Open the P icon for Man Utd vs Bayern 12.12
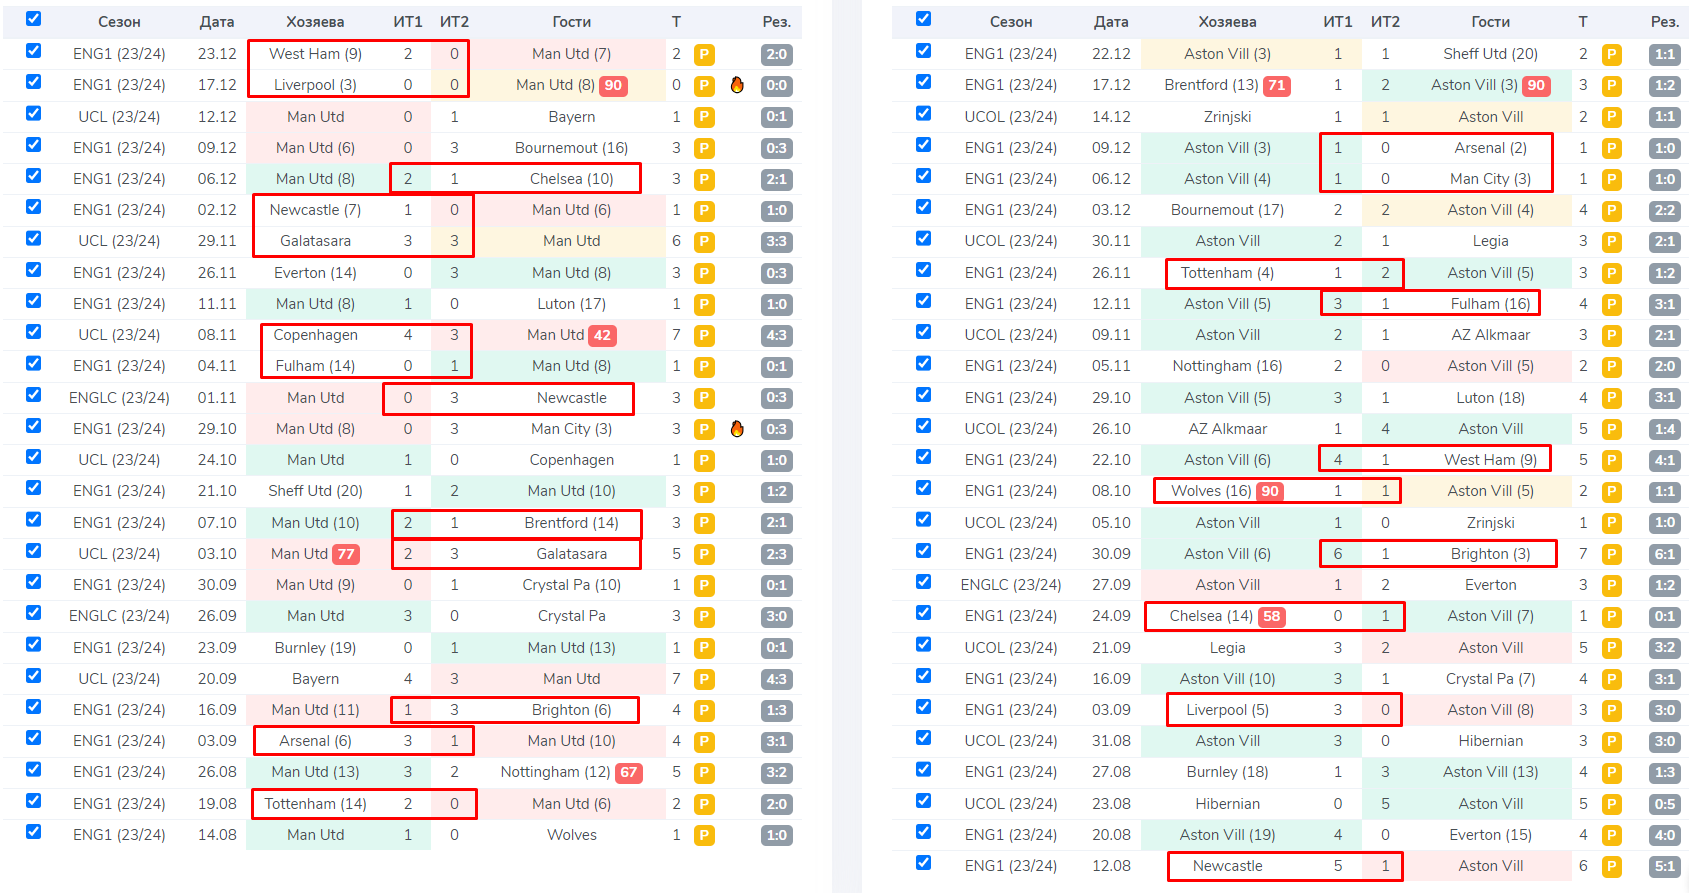This screenshot has height=893, width=1689. click(x=705, y=117)
